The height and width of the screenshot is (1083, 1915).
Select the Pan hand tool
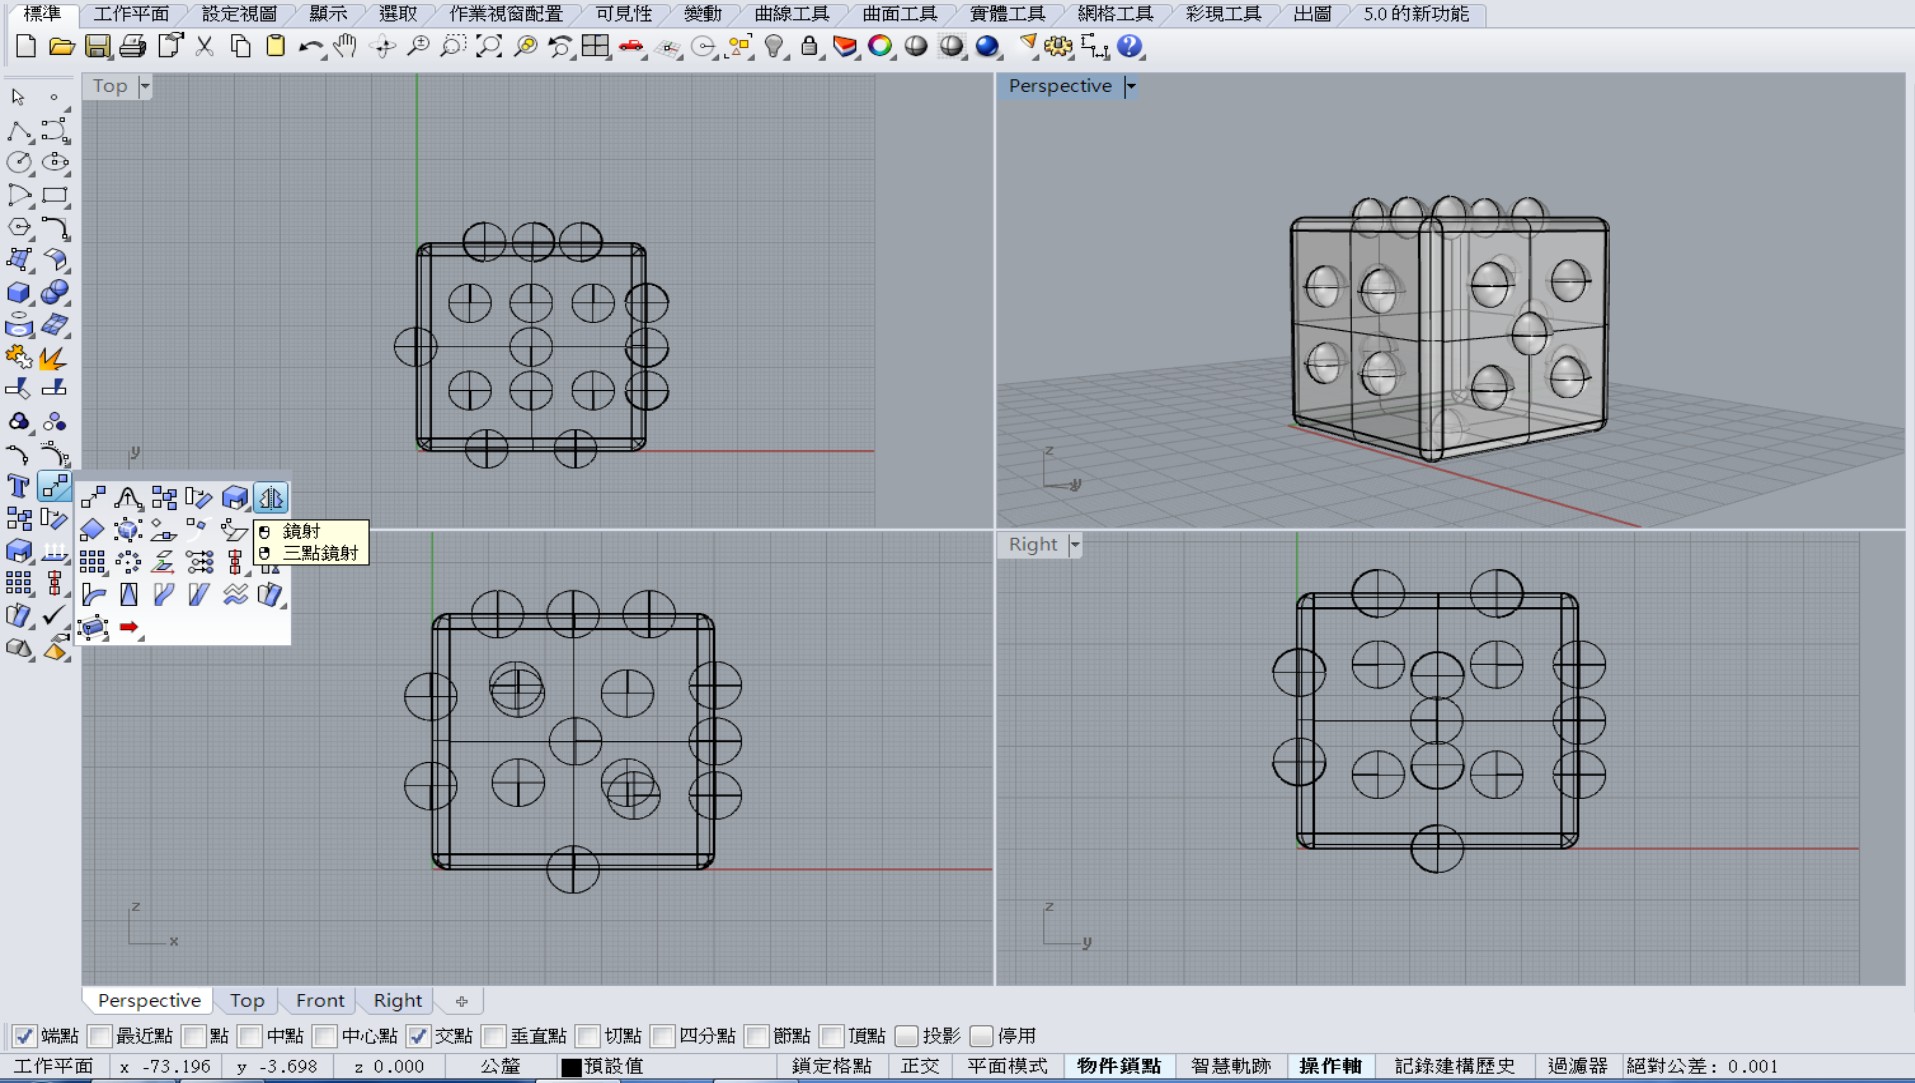click(x=346, y=46)
